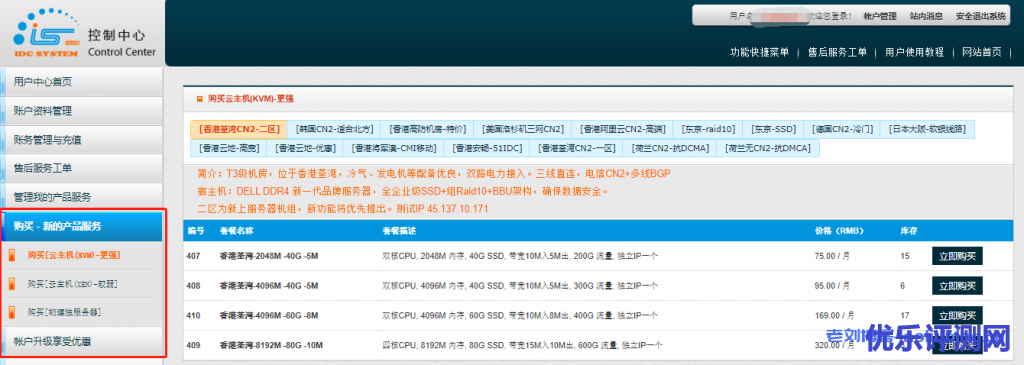
Task: Switch to the 荷兰无CN2-抗DMCA tab
Action: [768, 148]
